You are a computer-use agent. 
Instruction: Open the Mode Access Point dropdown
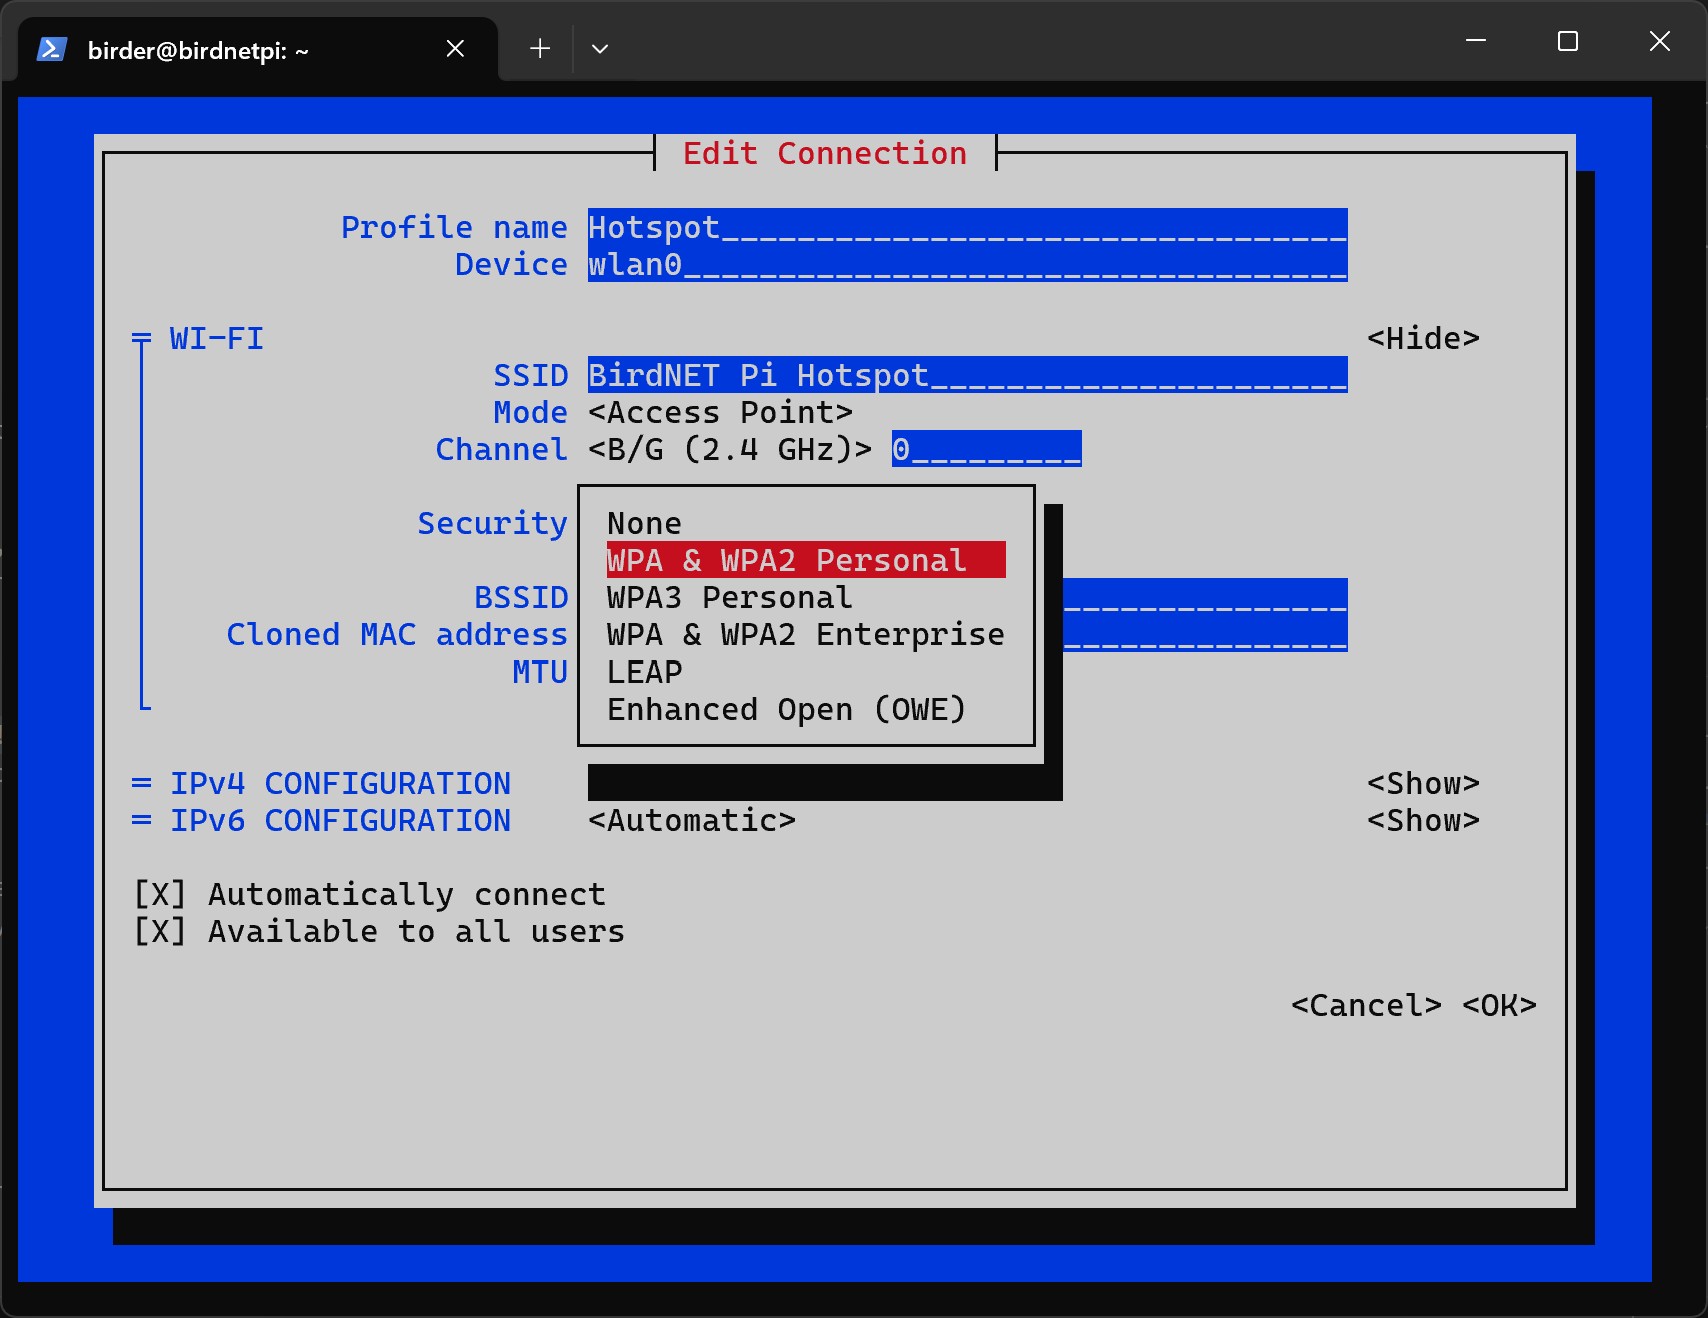720,412
